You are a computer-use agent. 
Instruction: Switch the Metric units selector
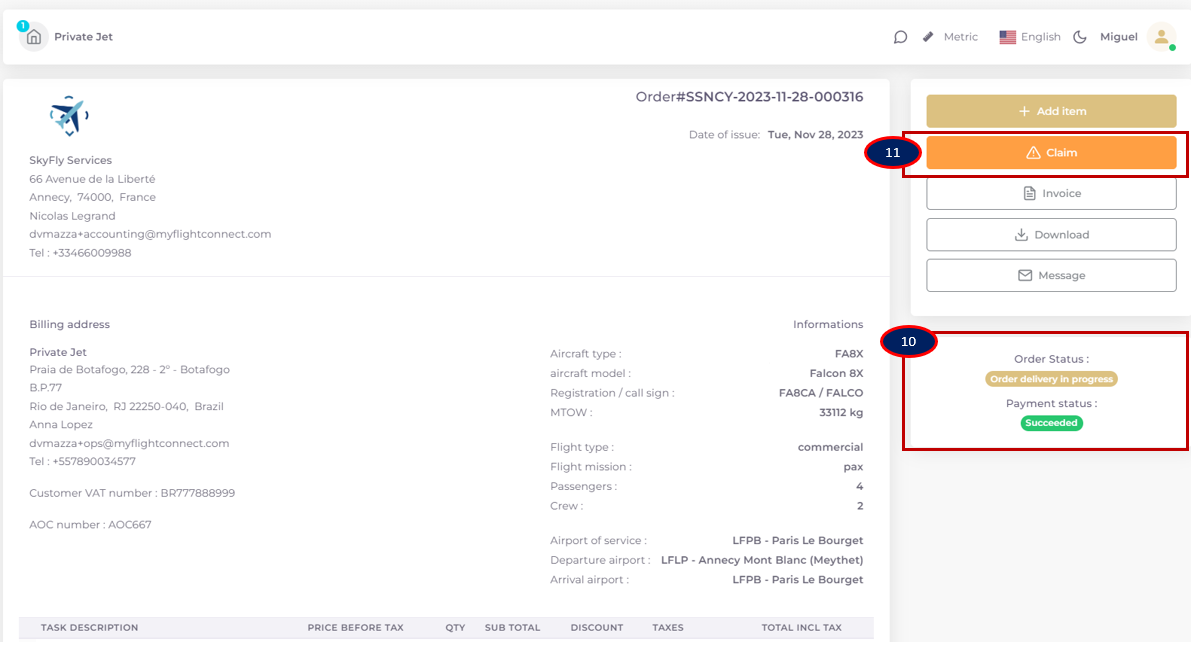click(x=960, y=37)
